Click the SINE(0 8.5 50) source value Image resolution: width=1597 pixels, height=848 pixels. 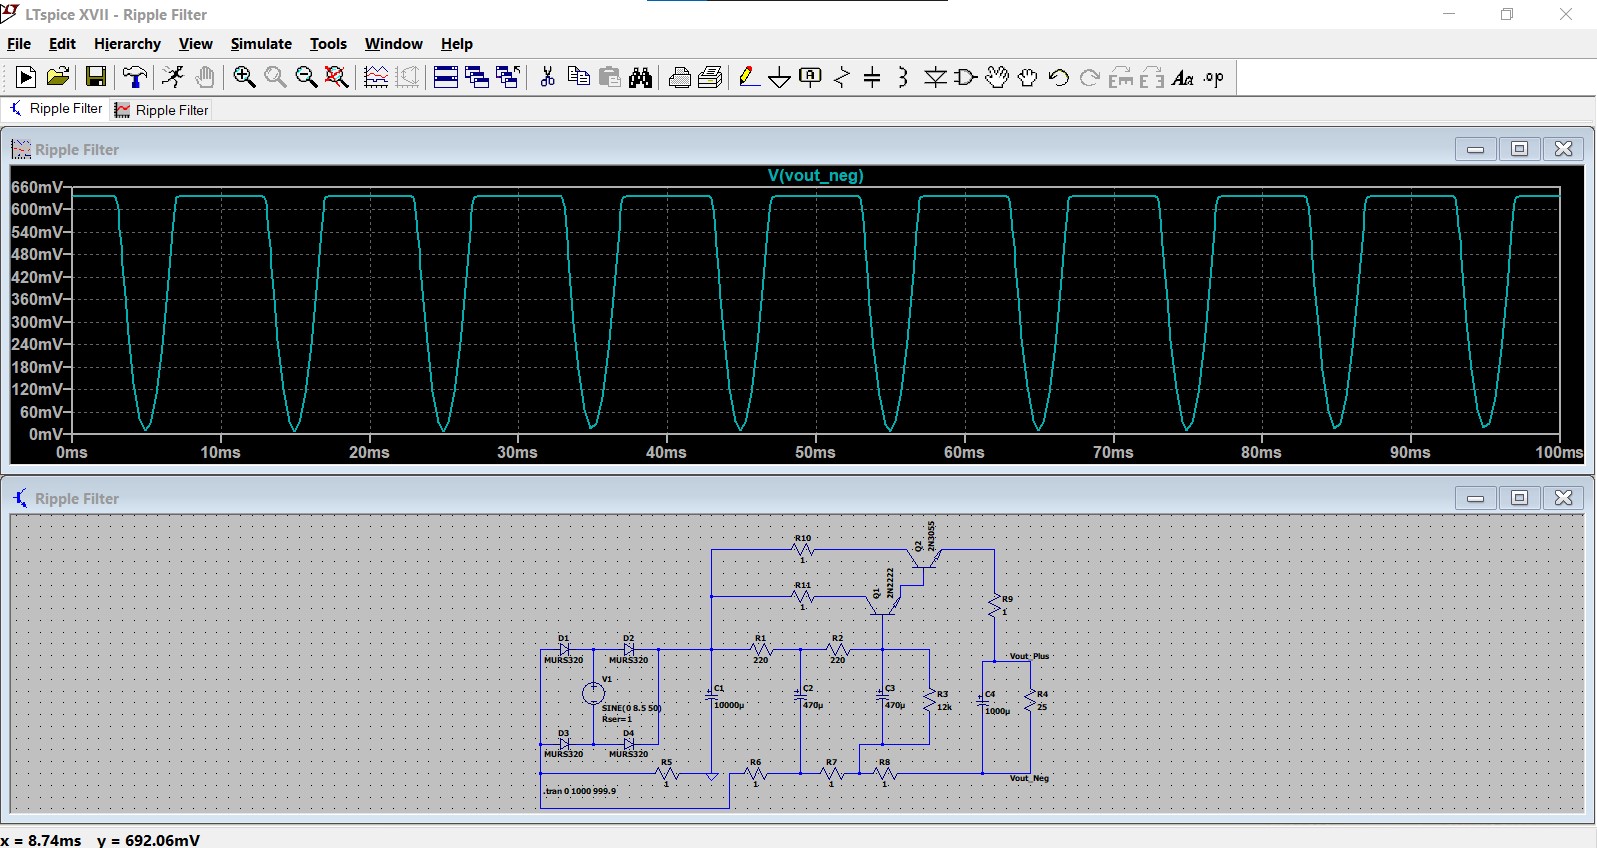tap(631, 708)
